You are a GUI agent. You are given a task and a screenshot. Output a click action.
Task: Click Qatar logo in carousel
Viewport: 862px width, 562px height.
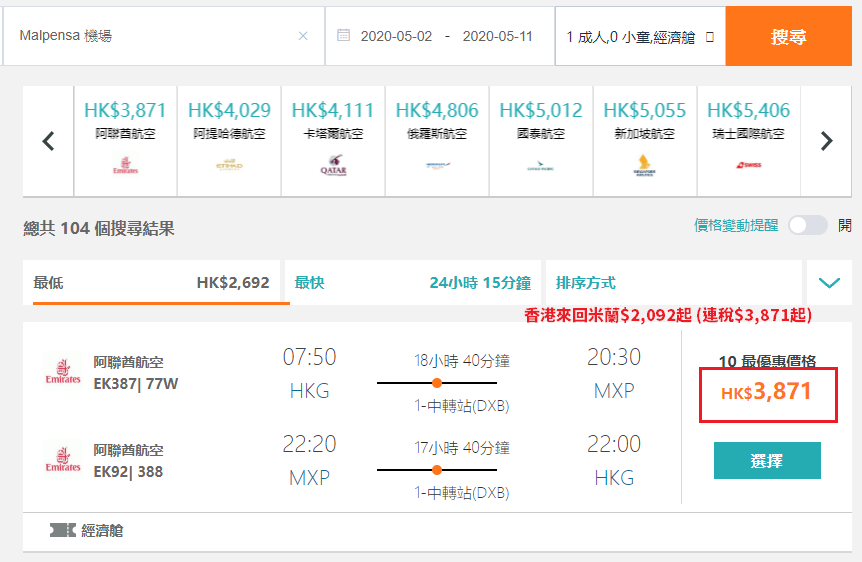333,164
